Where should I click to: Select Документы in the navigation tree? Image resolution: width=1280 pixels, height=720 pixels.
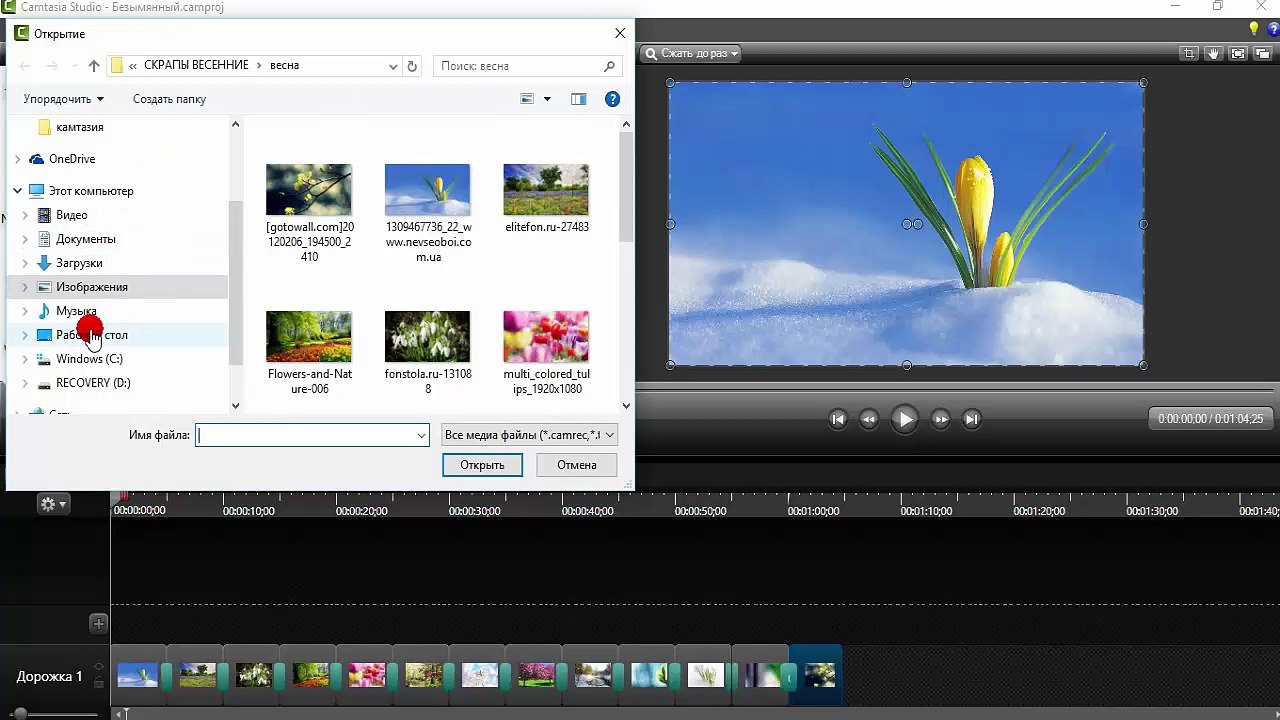(86, 239)
